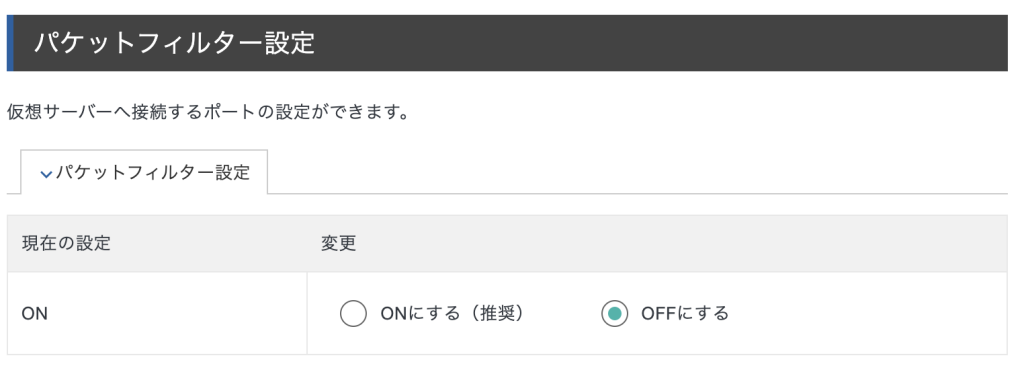Image resolution: width=1024 pixels, height=366 pixels.
Task: Click the gray table header row
Action: click(507, 244)
